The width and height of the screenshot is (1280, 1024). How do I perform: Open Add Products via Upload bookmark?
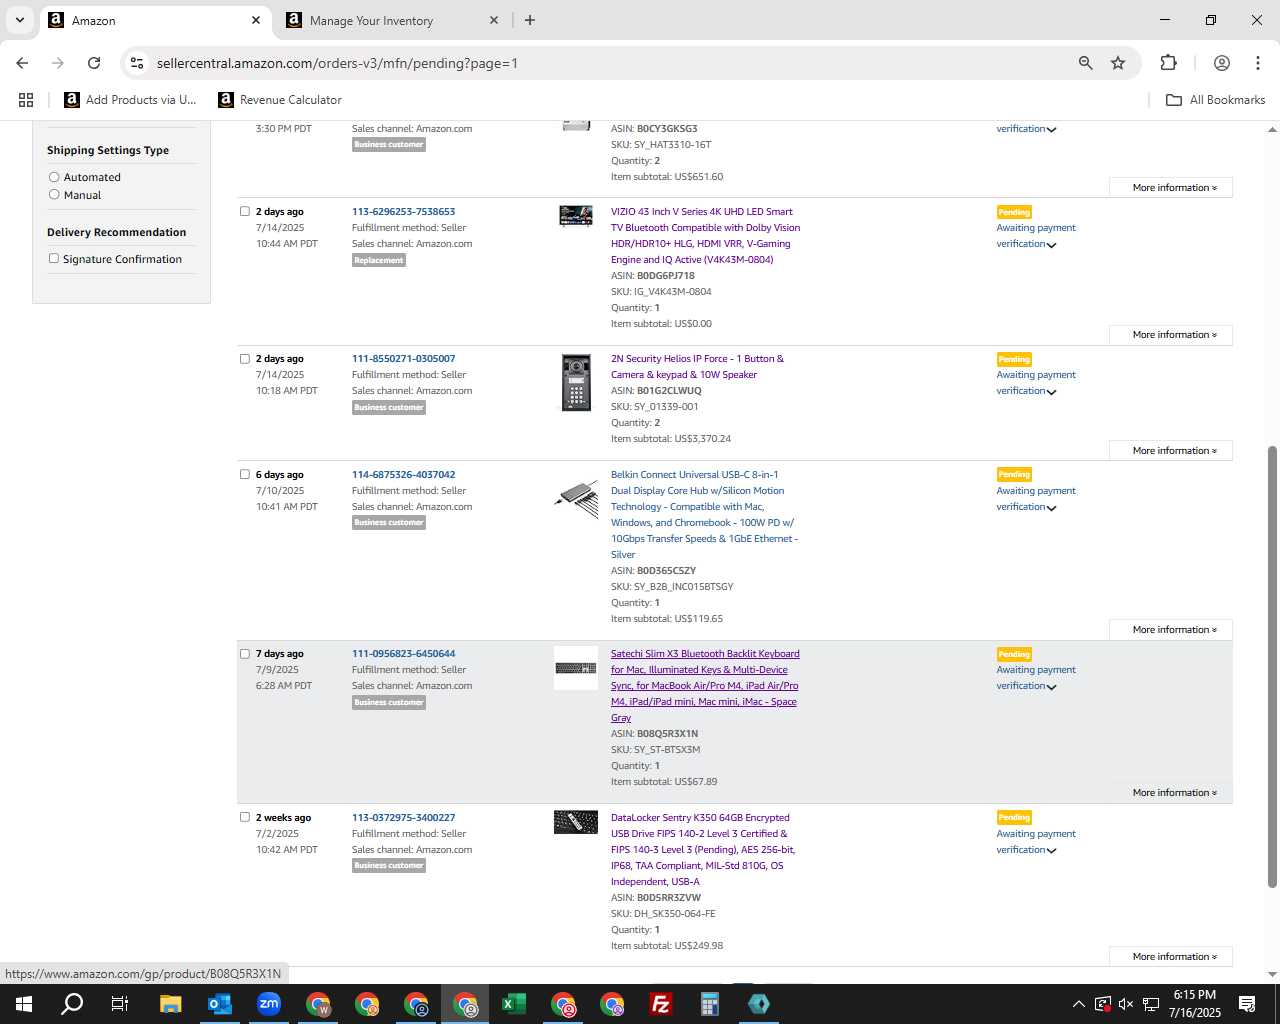[x=130, y=100]
